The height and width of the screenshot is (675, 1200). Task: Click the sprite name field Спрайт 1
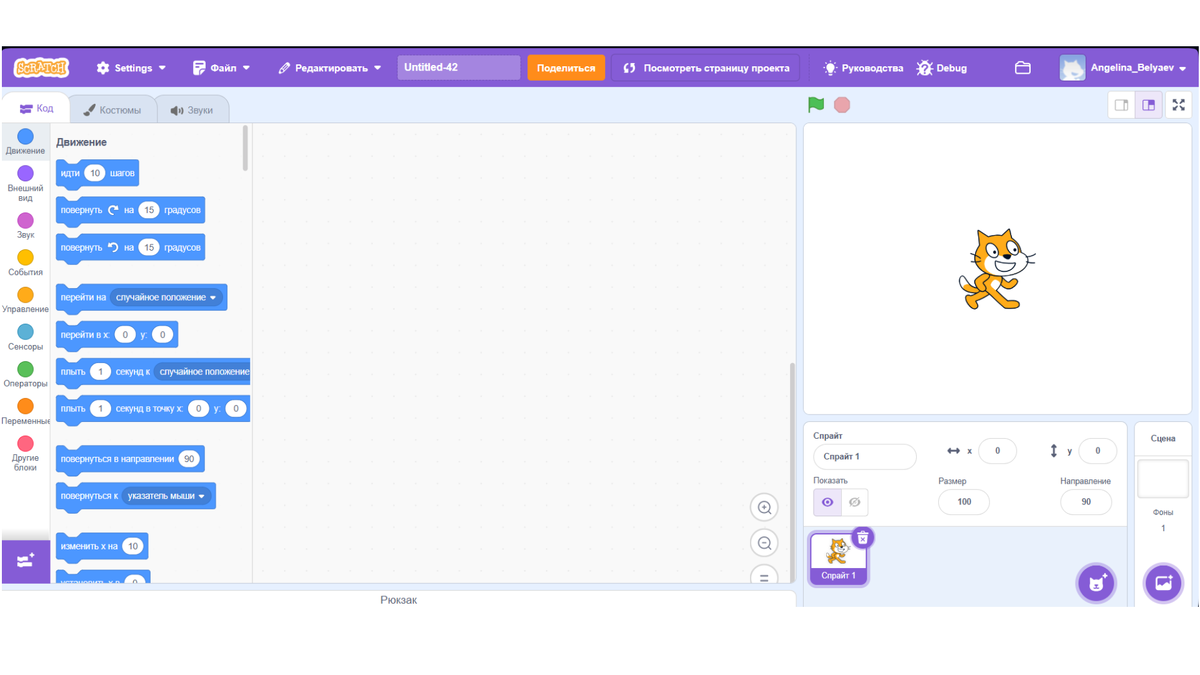(865, 456)
